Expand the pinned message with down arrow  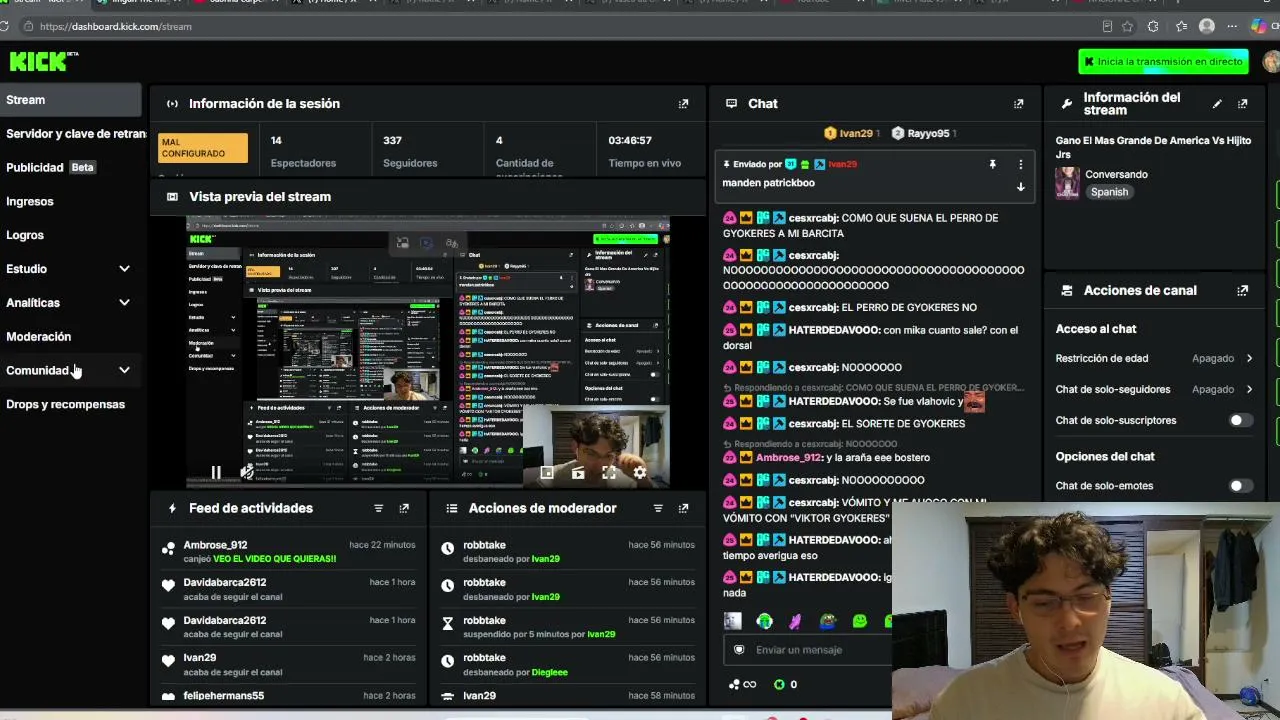pos(1021,187)
